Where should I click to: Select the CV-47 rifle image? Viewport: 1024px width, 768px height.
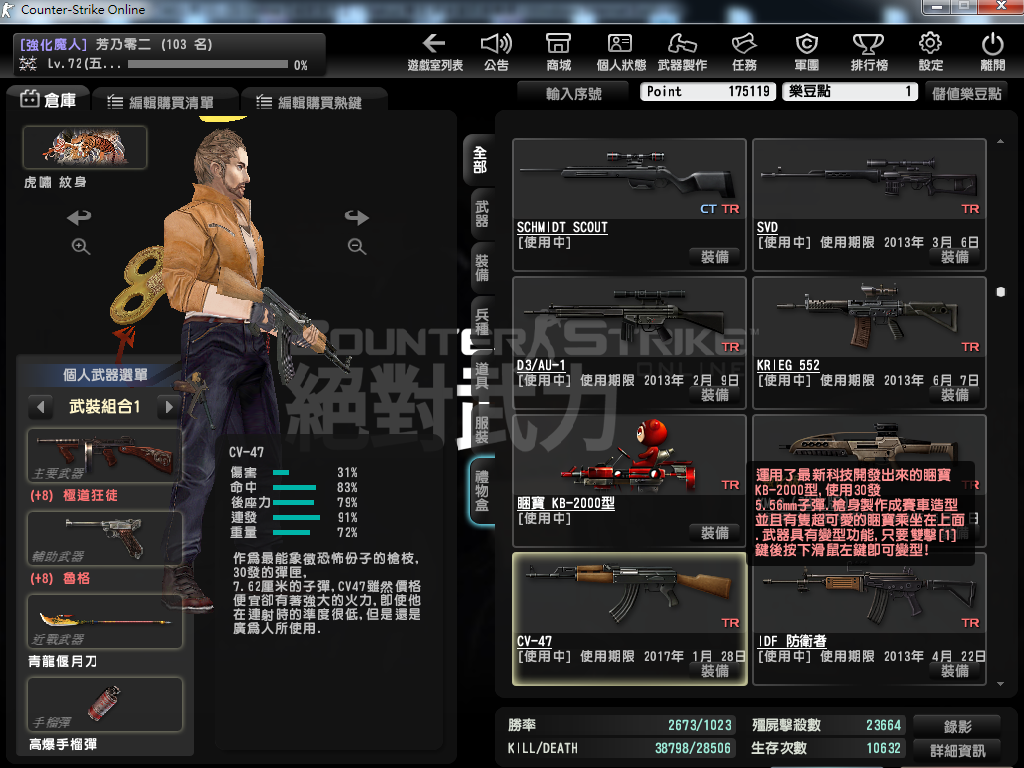[630, 593]
